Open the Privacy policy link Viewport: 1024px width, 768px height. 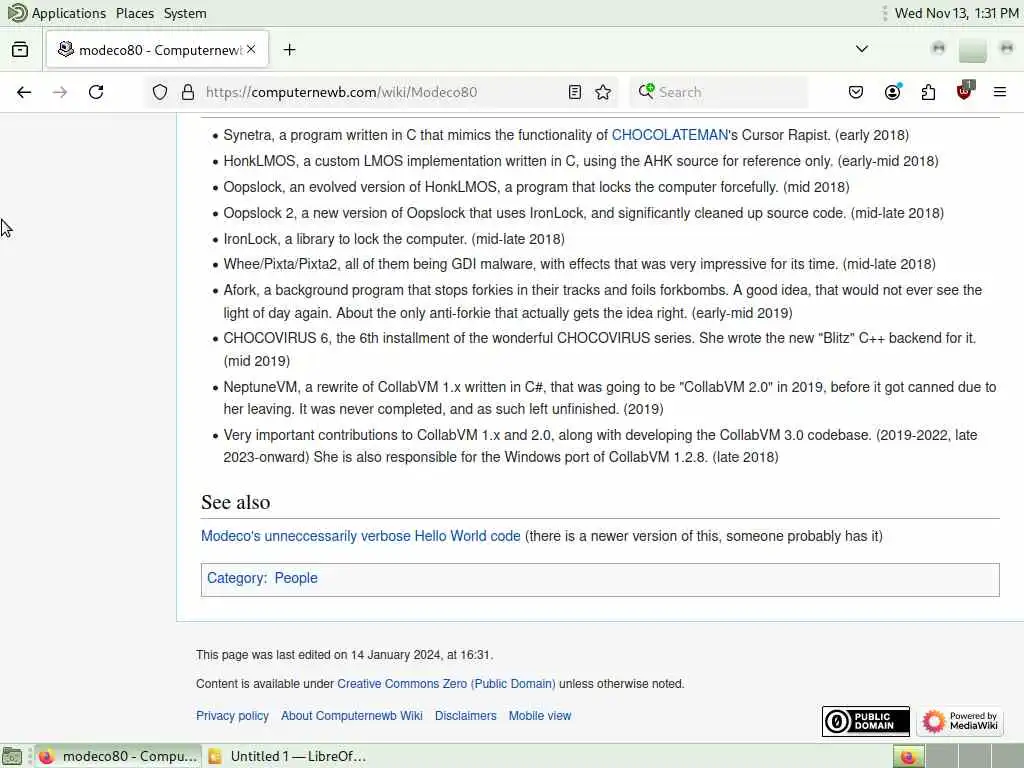pos(232,716)
